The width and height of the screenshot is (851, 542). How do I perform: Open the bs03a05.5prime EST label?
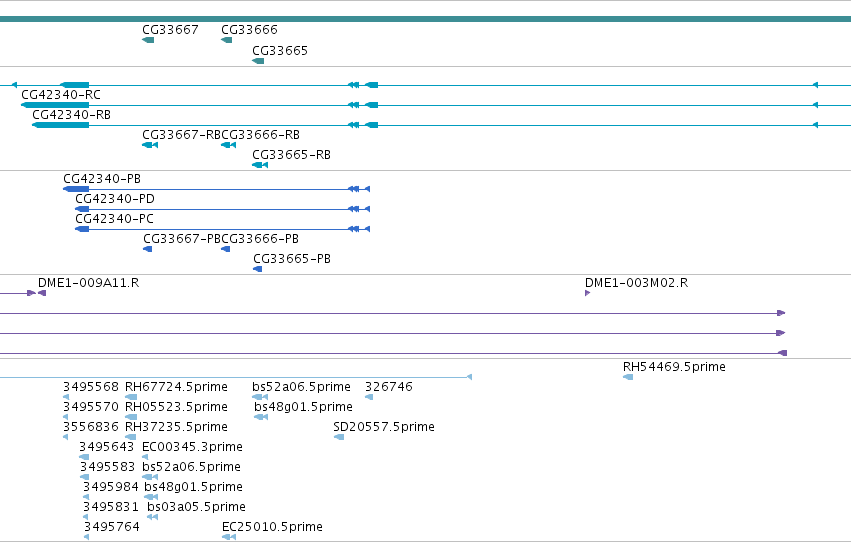[196, 507]
